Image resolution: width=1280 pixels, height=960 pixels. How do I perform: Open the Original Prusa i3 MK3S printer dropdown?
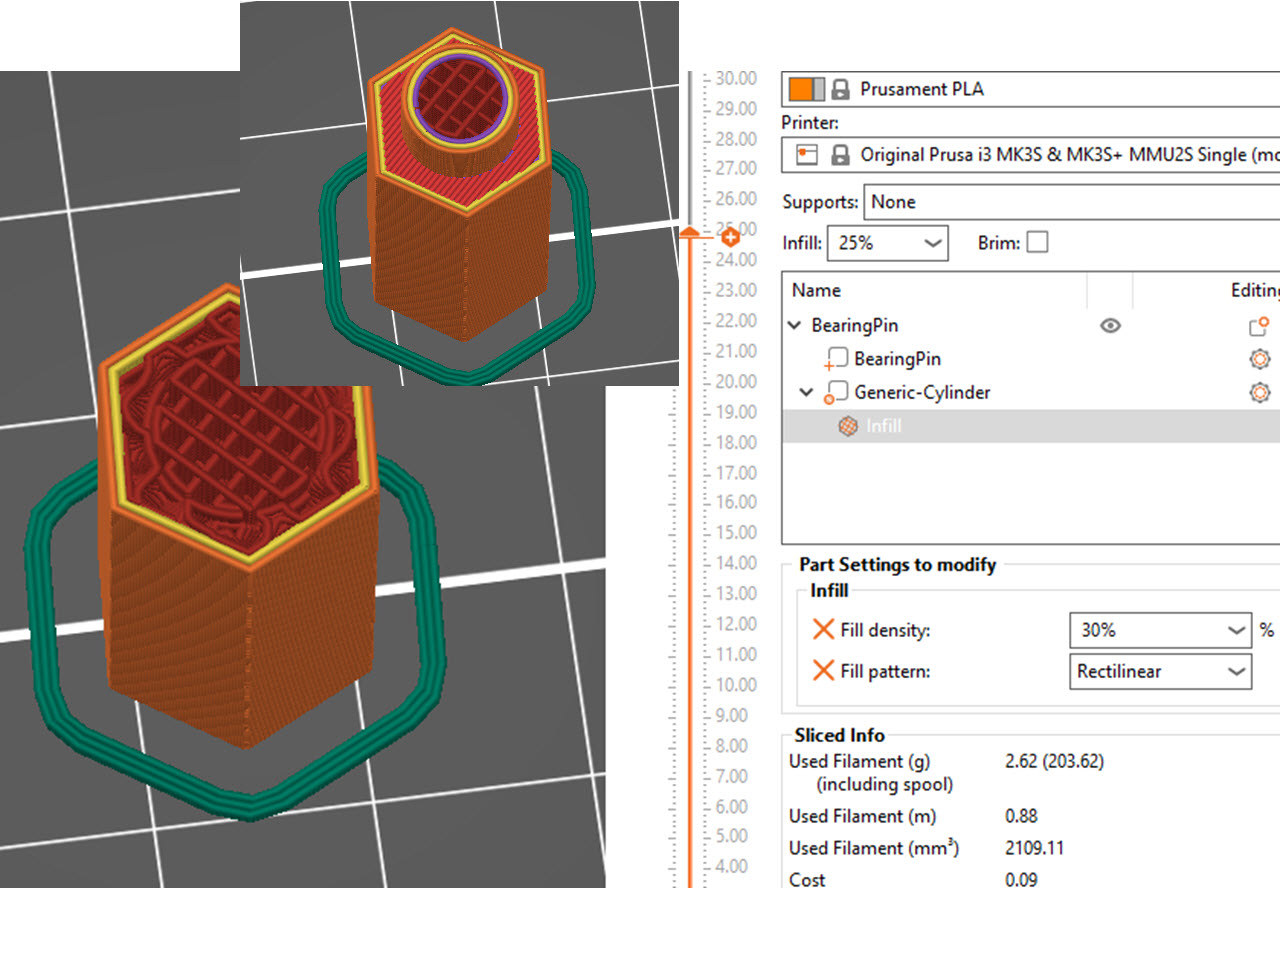(1030, 154)
